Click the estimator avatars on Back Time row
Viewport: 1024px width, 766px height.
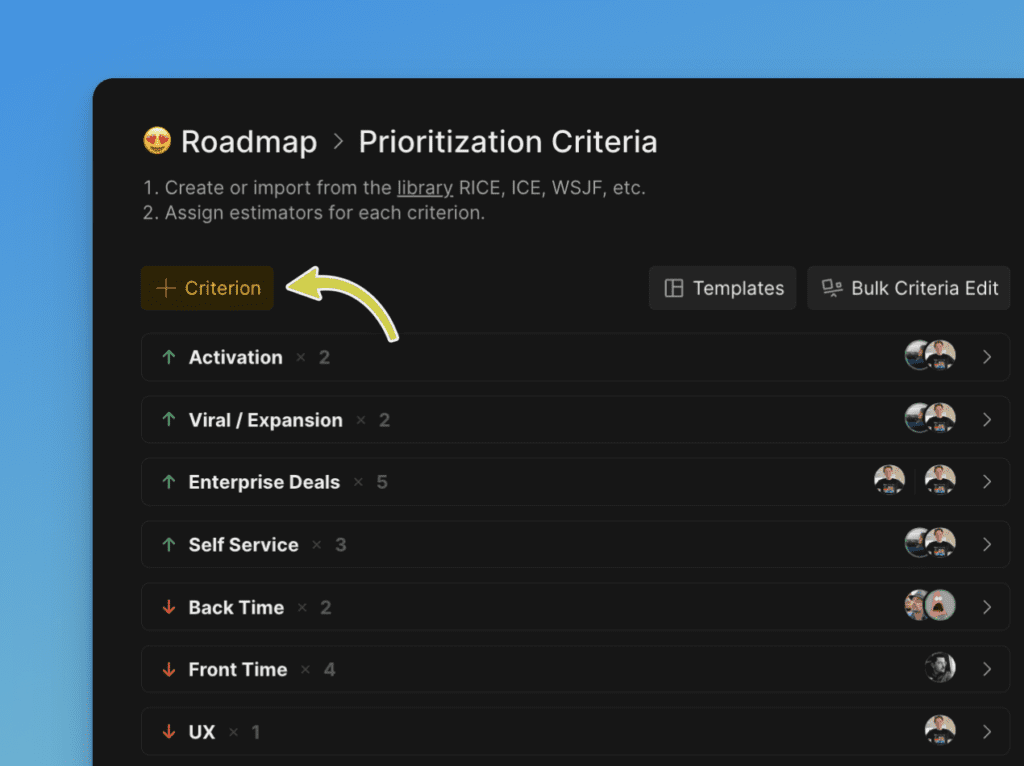[930, 606]
